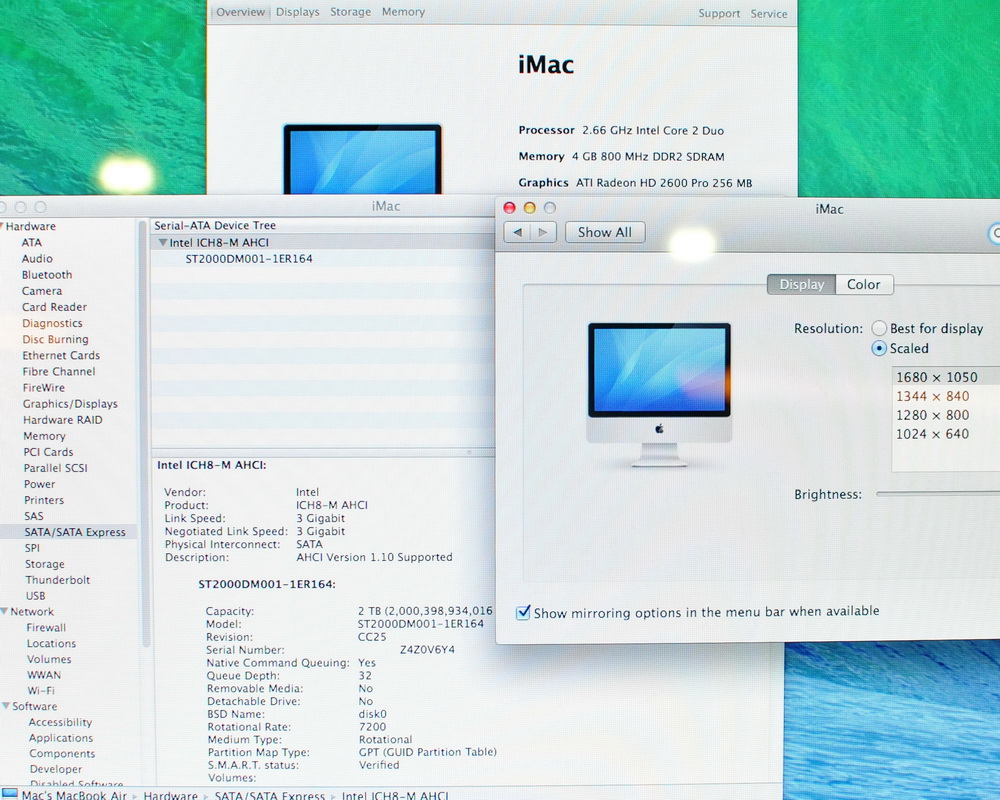
Task: Open the Service link in About This Mac
Action: coord(768,13)
